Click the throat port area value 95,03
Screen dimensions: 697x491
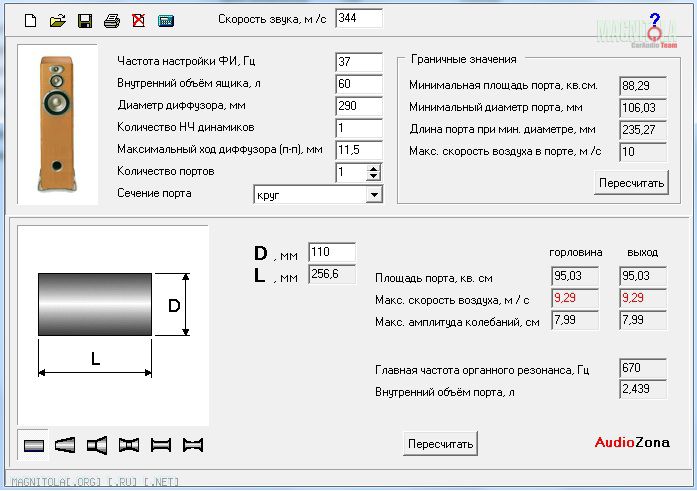pyautogui.click(x=575, y=276)
